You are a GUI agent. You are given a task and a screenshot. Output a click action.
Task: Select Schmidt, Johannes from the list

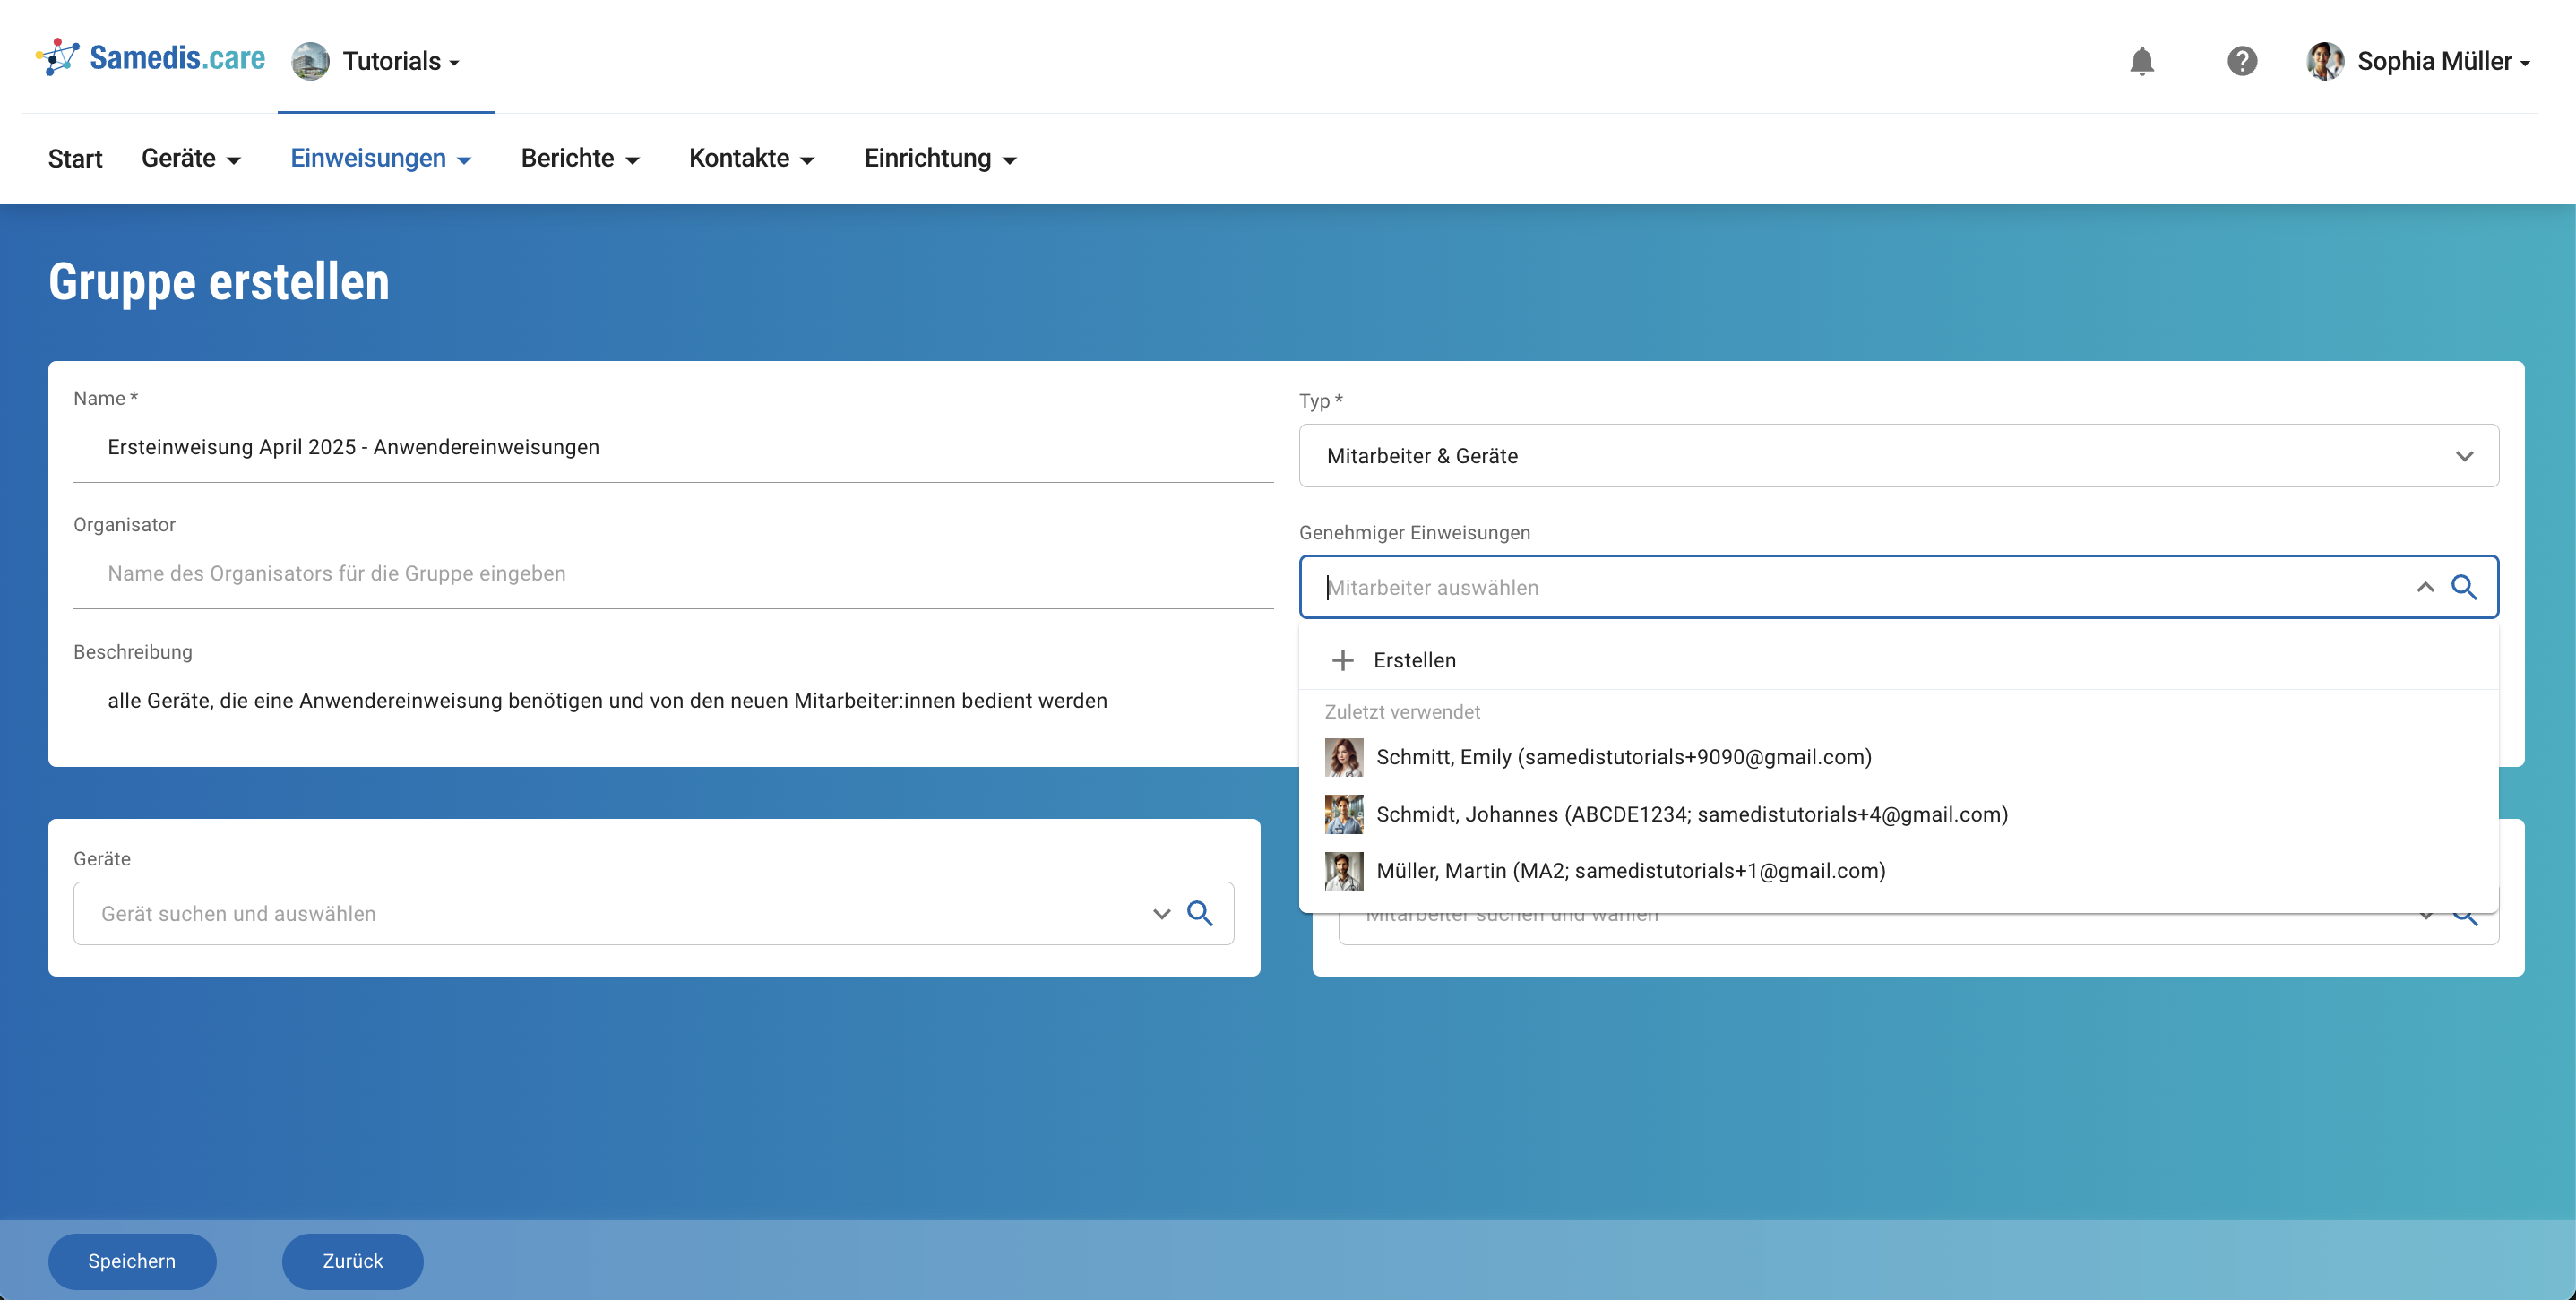coord(1691,814)
